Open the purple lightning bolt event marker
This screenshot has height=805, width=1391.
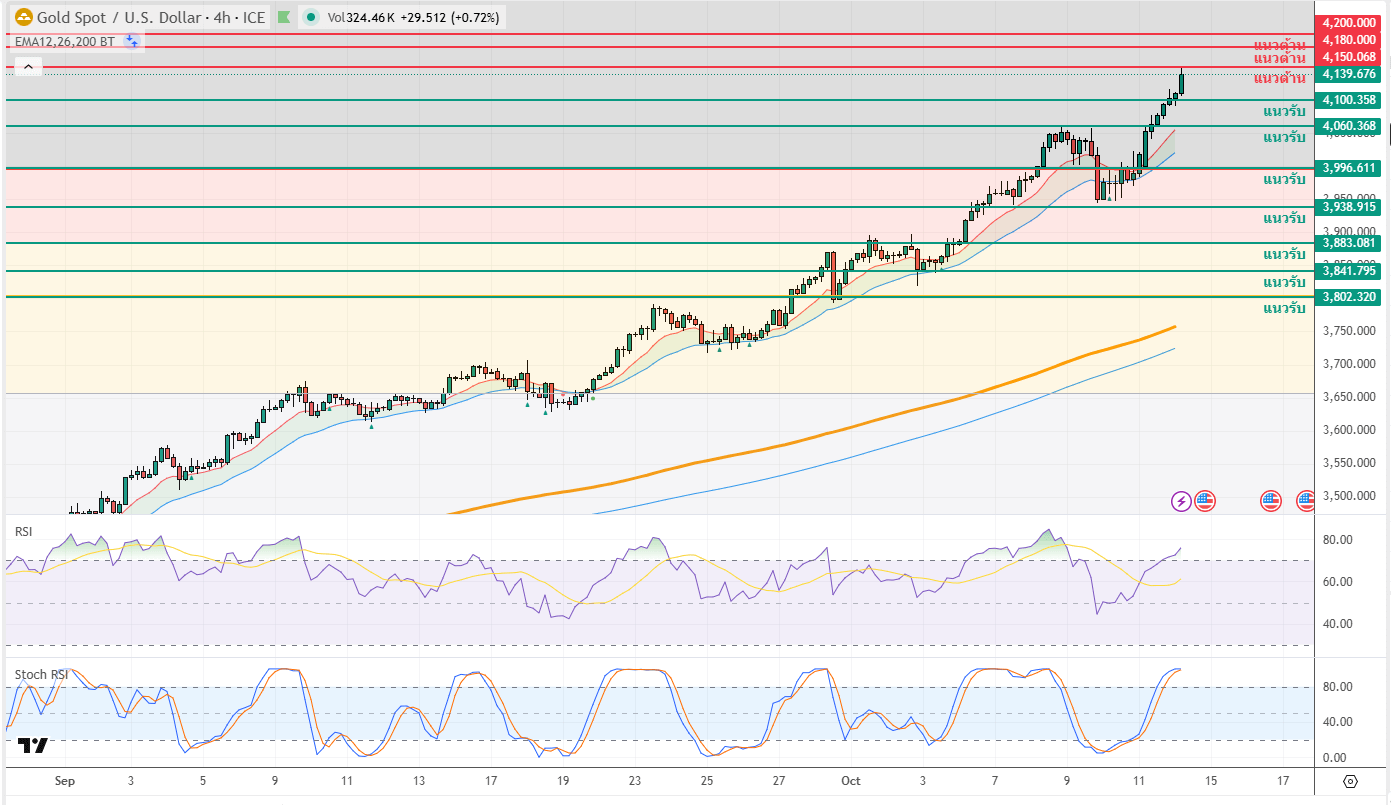[1182, 500]
